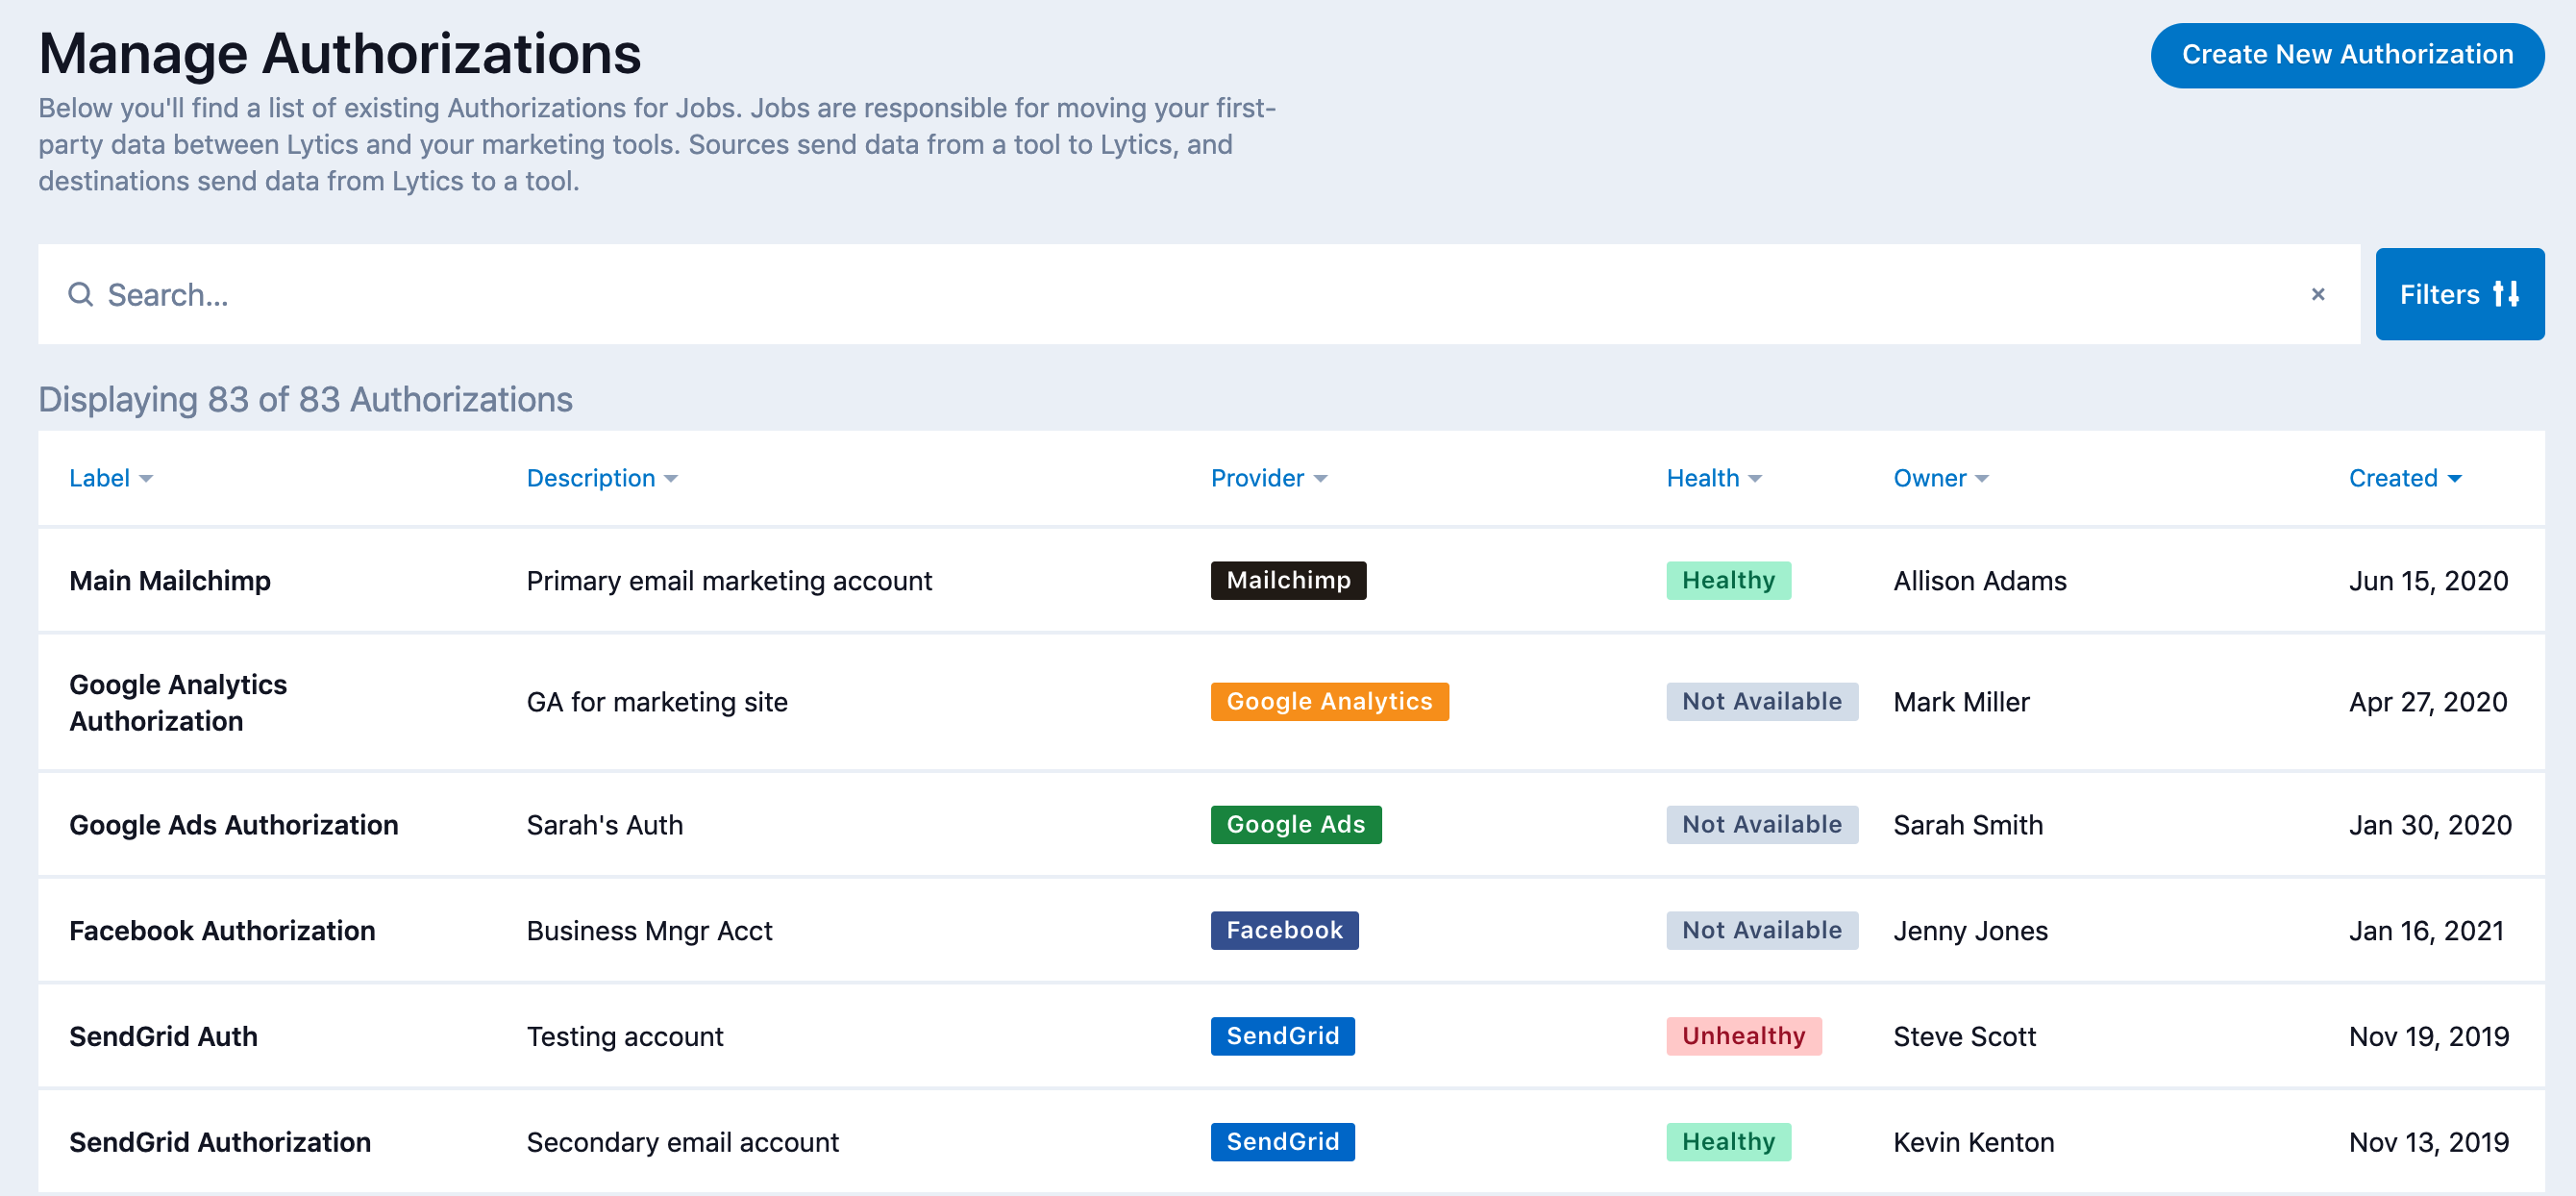Select the Facebook provider badge
Image resolution: width=2576 pixels, height=1196 pixels.
[1284, 930]
